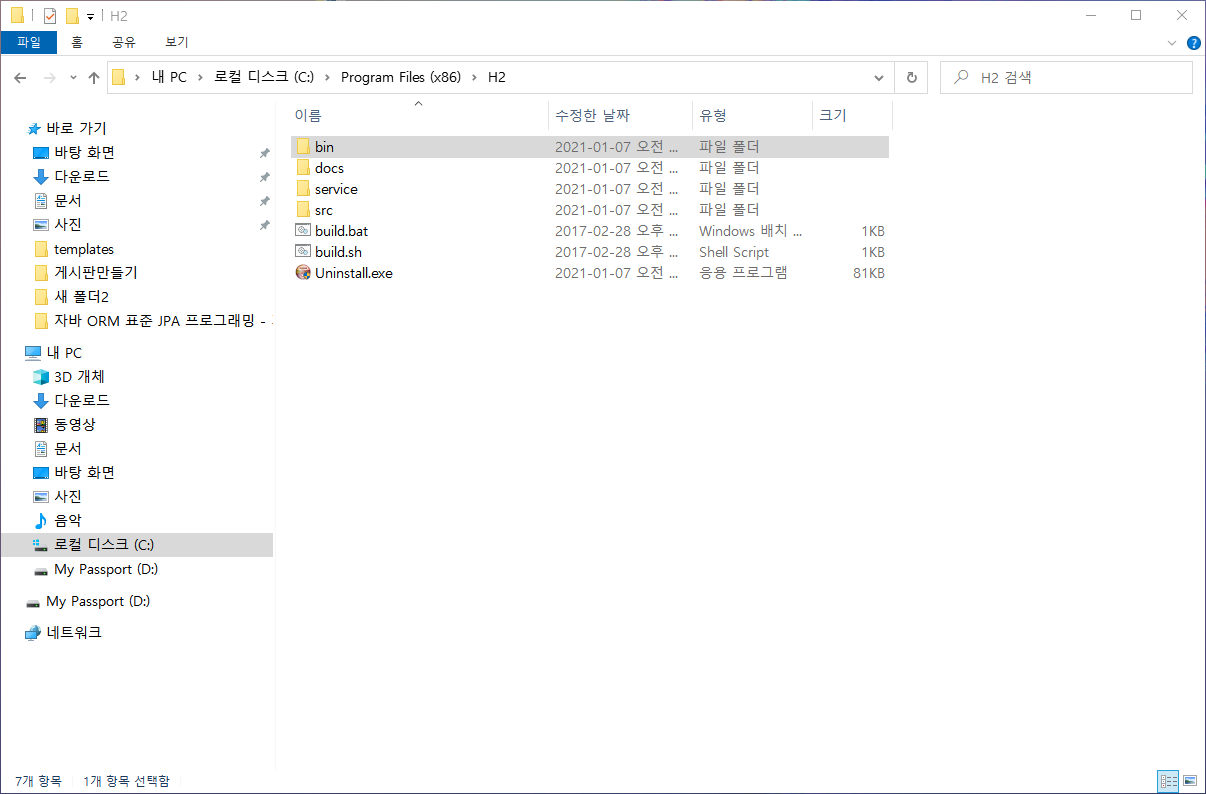
Task: Select 다운로드 under 내 PC
Action: [82, 401]
